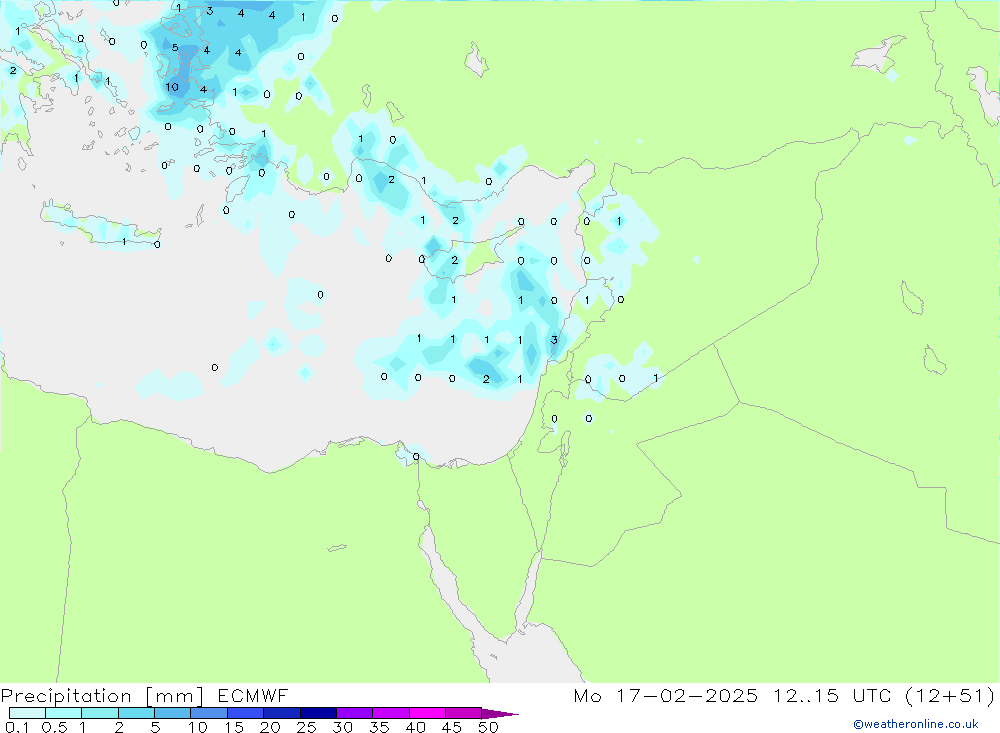Click the legend scale label '50'
The image size is (1000, 733).
pos(488,727)
